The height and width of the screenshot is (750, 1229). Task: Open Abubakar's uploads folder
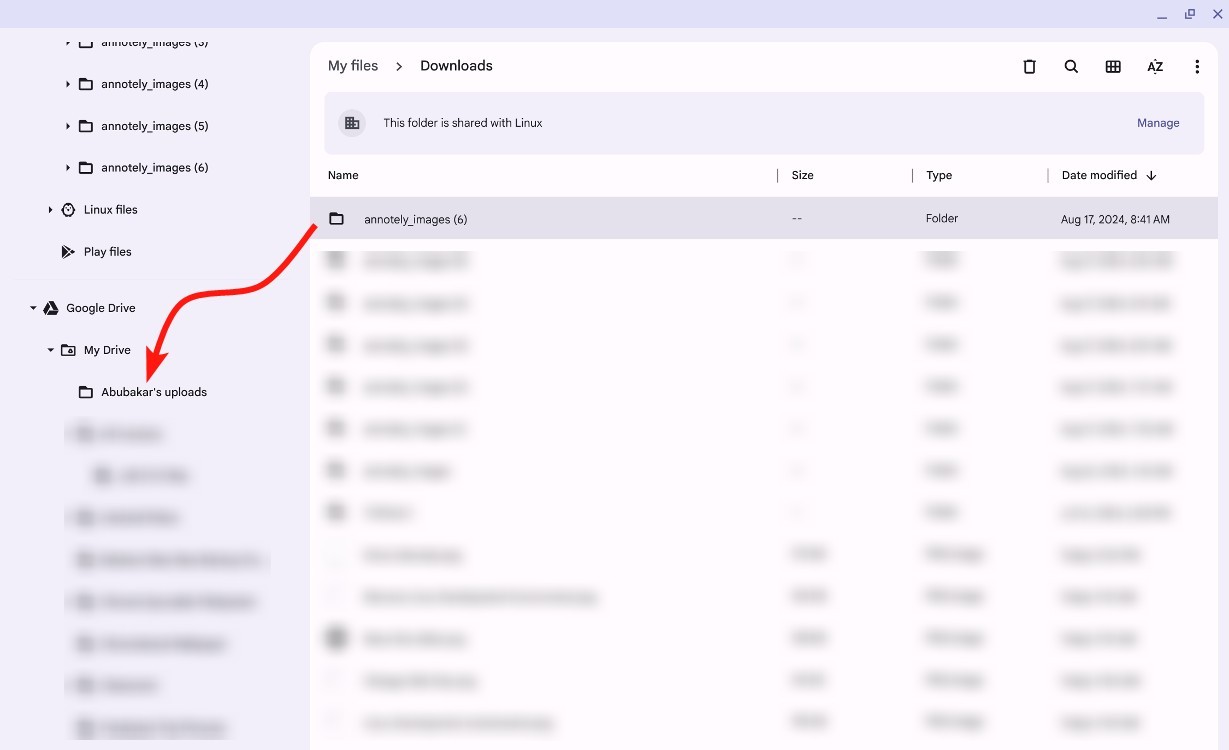pos(154,392)
